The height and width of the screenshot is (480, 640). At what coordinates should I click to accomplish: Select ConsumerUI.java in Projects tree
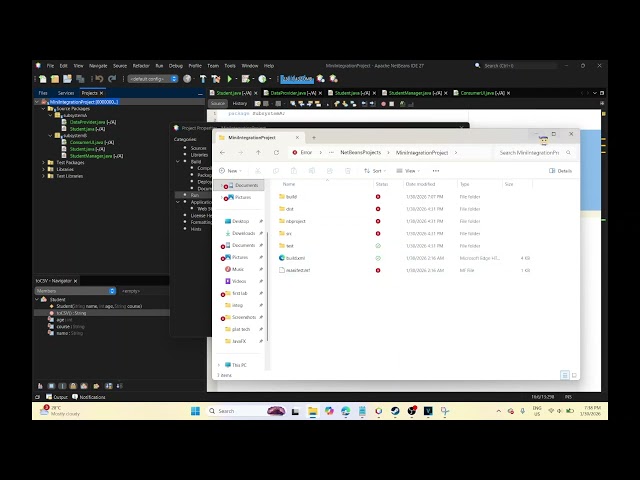92,142
